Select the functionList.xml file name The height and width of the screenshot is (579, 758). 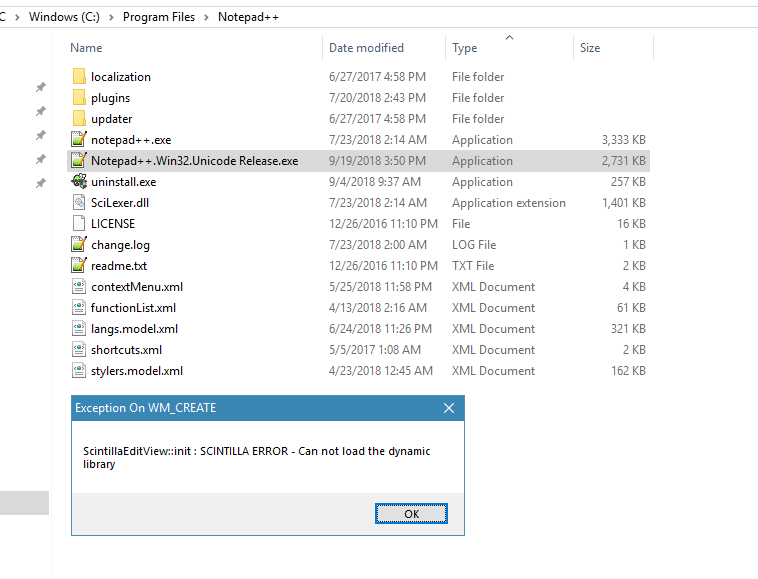click(133, 308)
